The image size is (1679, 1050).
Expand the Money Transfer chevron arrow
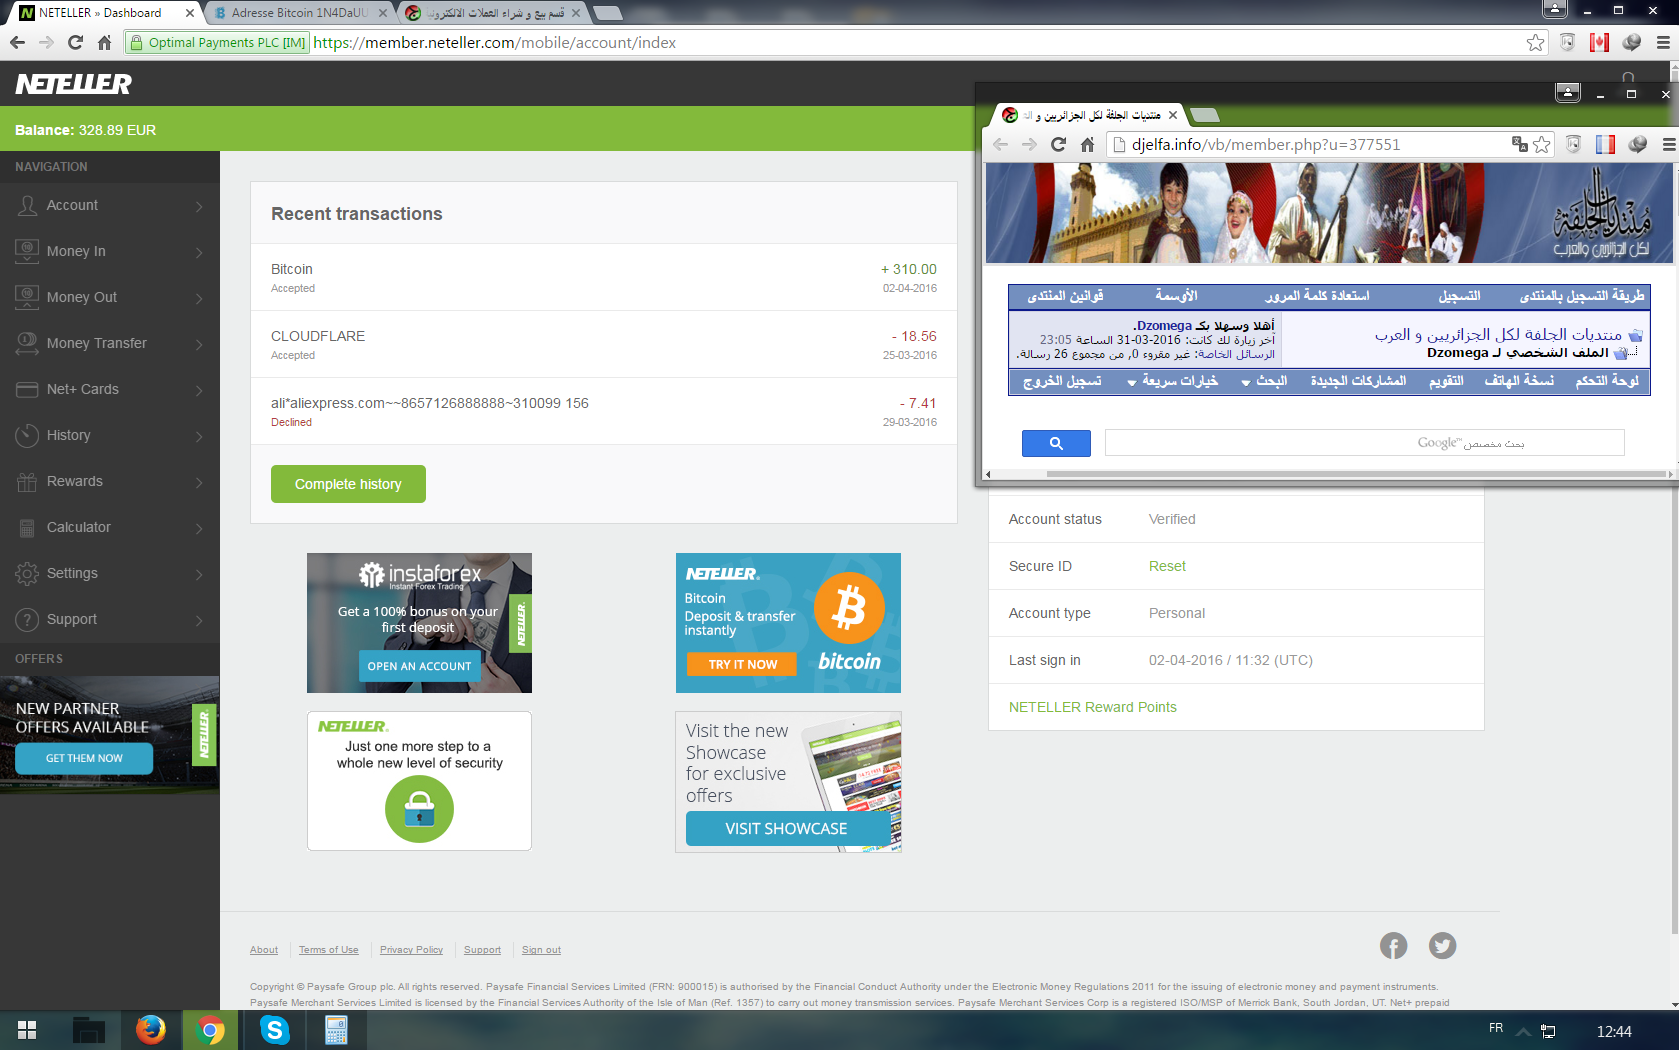[199, 344]
